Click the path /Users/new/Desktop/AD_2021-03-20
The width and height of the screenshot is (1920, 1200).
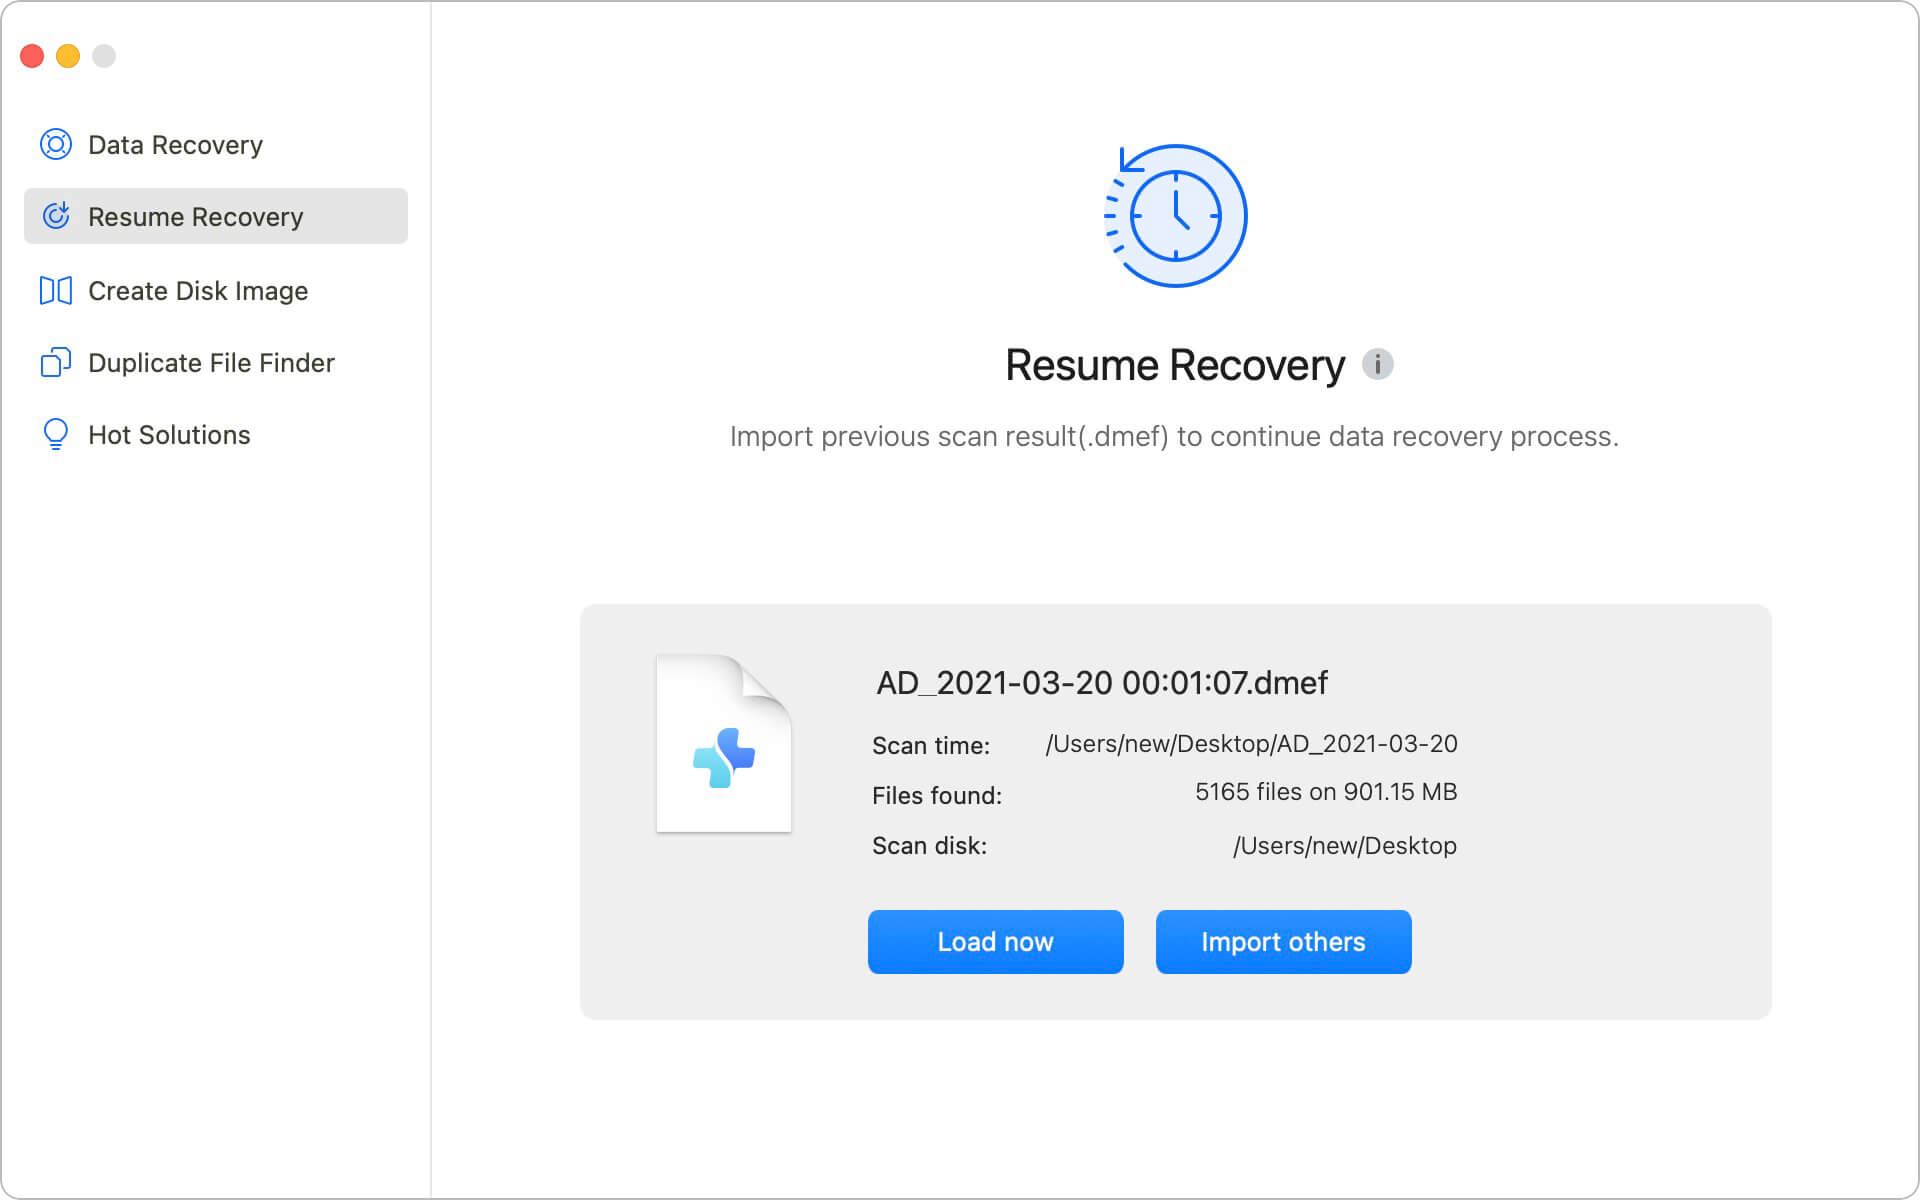tap(1251, 744)
